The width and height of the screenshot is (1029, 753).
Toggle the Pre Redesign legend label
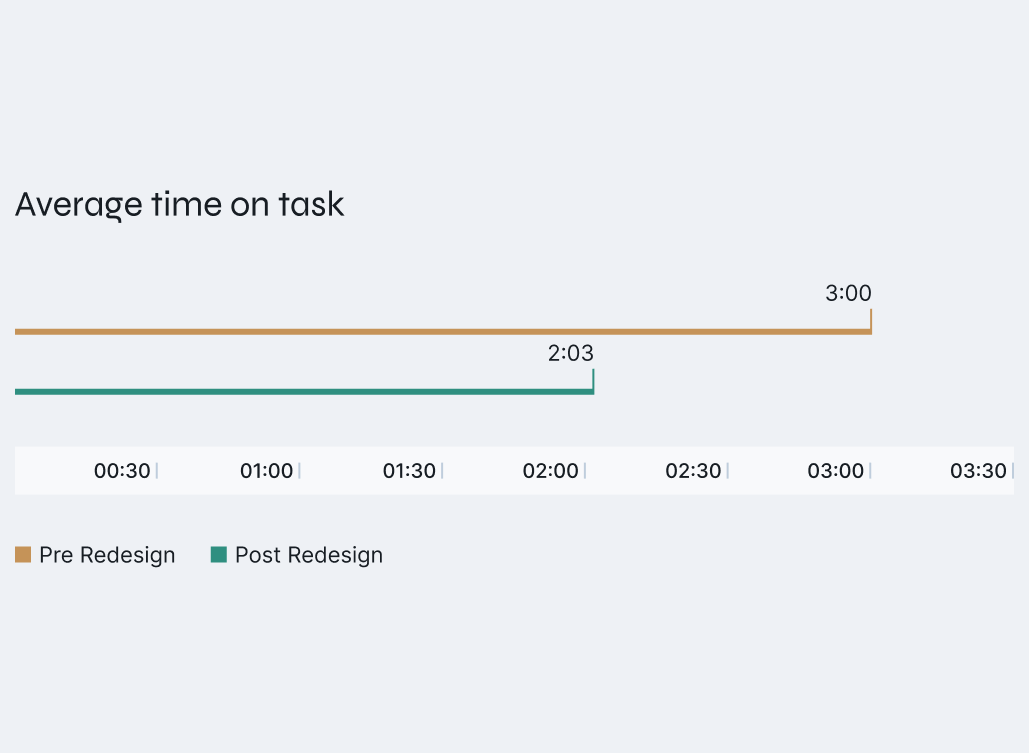click(107, 555)
